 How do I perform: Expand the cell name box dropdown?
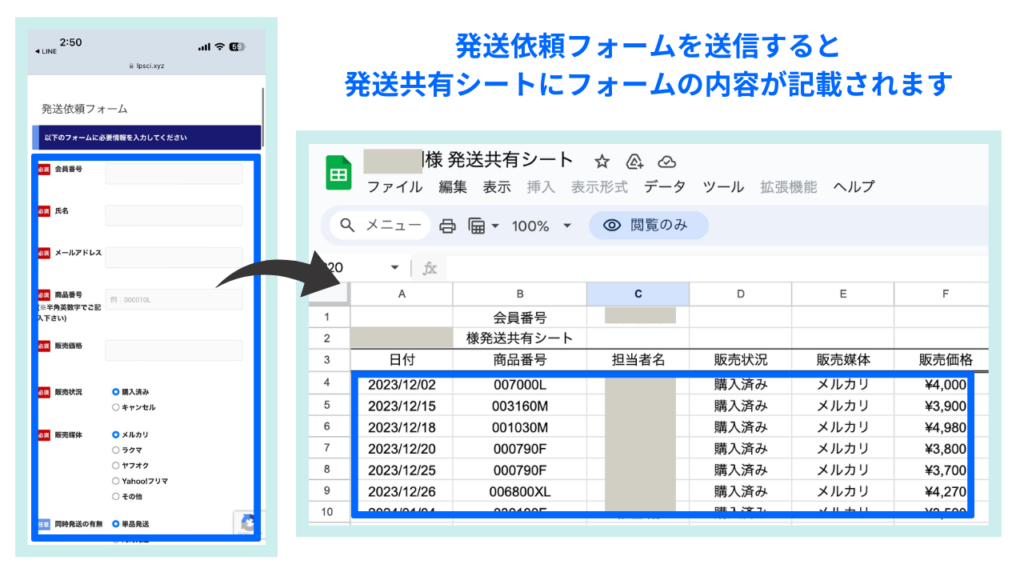[395, 268]
